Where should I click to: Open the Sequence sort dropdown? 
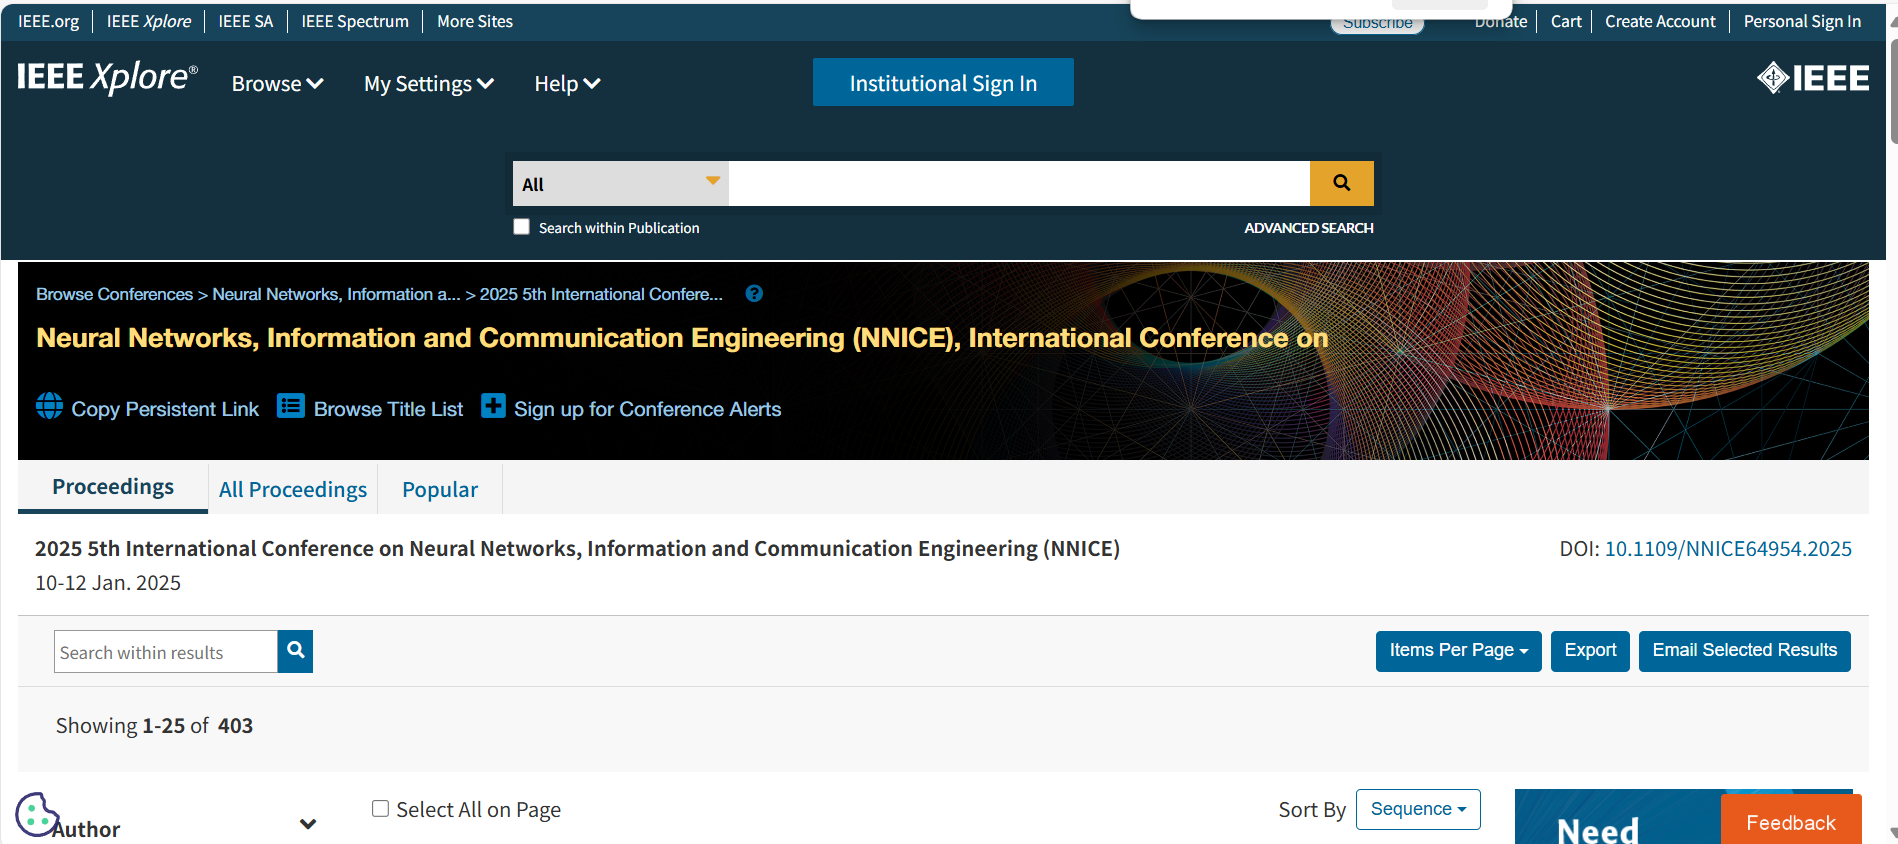[1418, 809]
